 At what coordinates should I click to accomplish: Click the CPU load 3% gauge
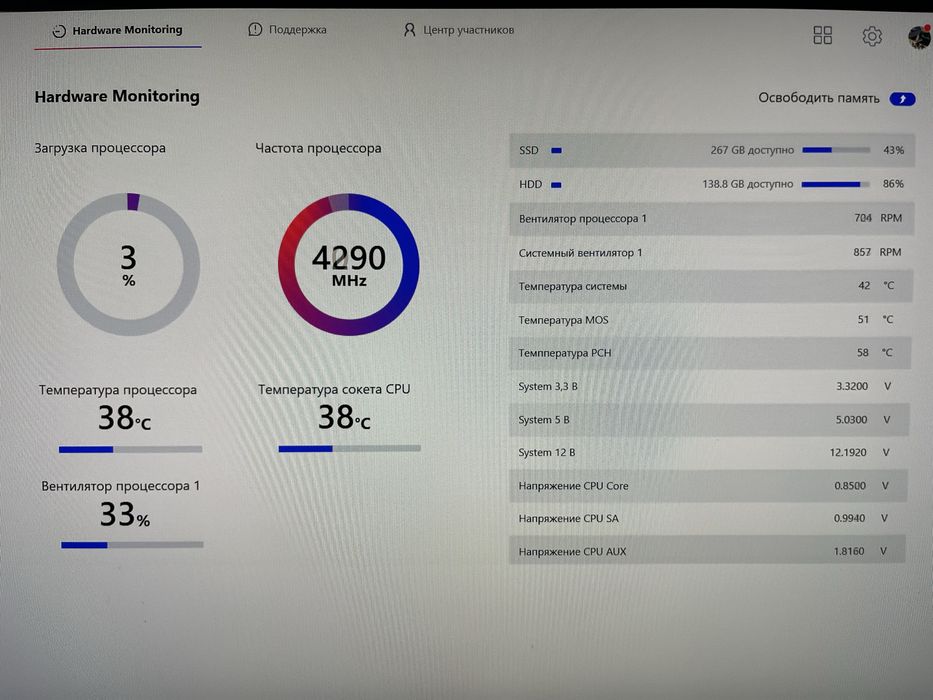click(129, 264)
